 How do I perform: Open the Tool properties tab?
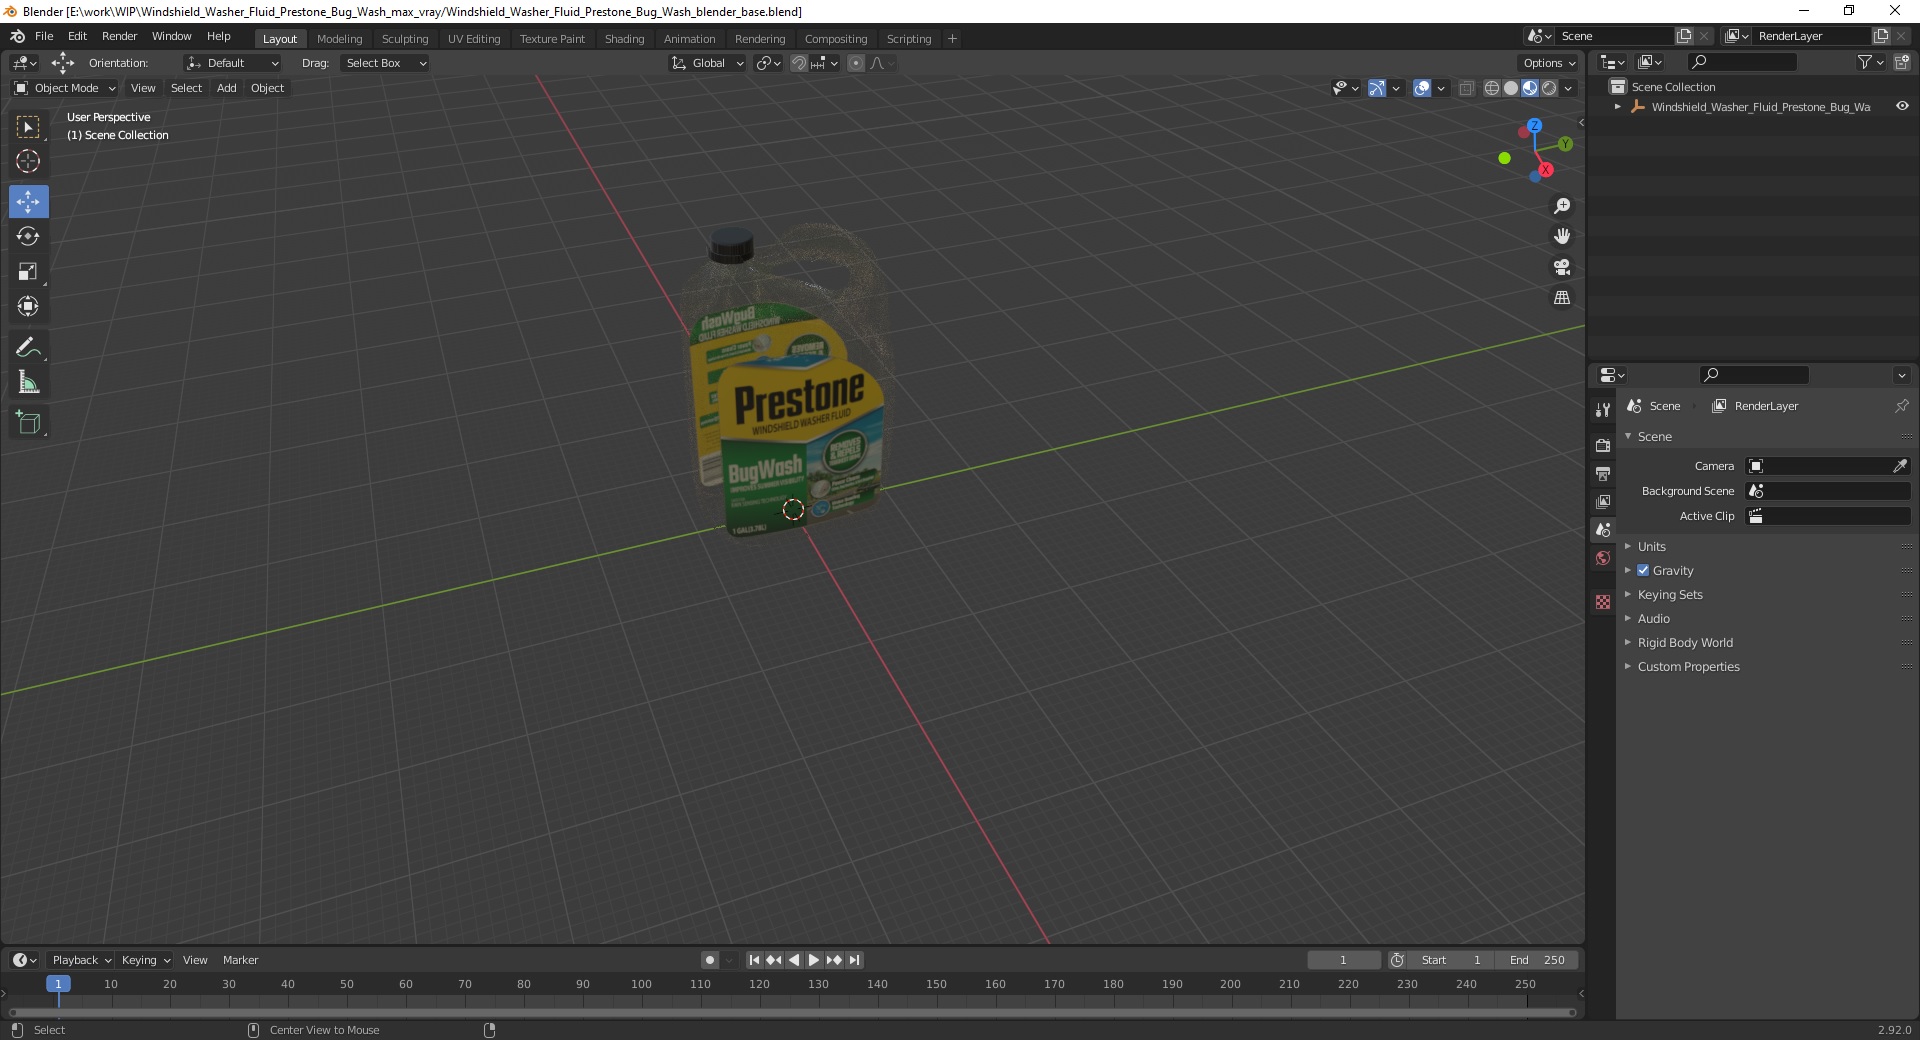tap(1603, 409)
